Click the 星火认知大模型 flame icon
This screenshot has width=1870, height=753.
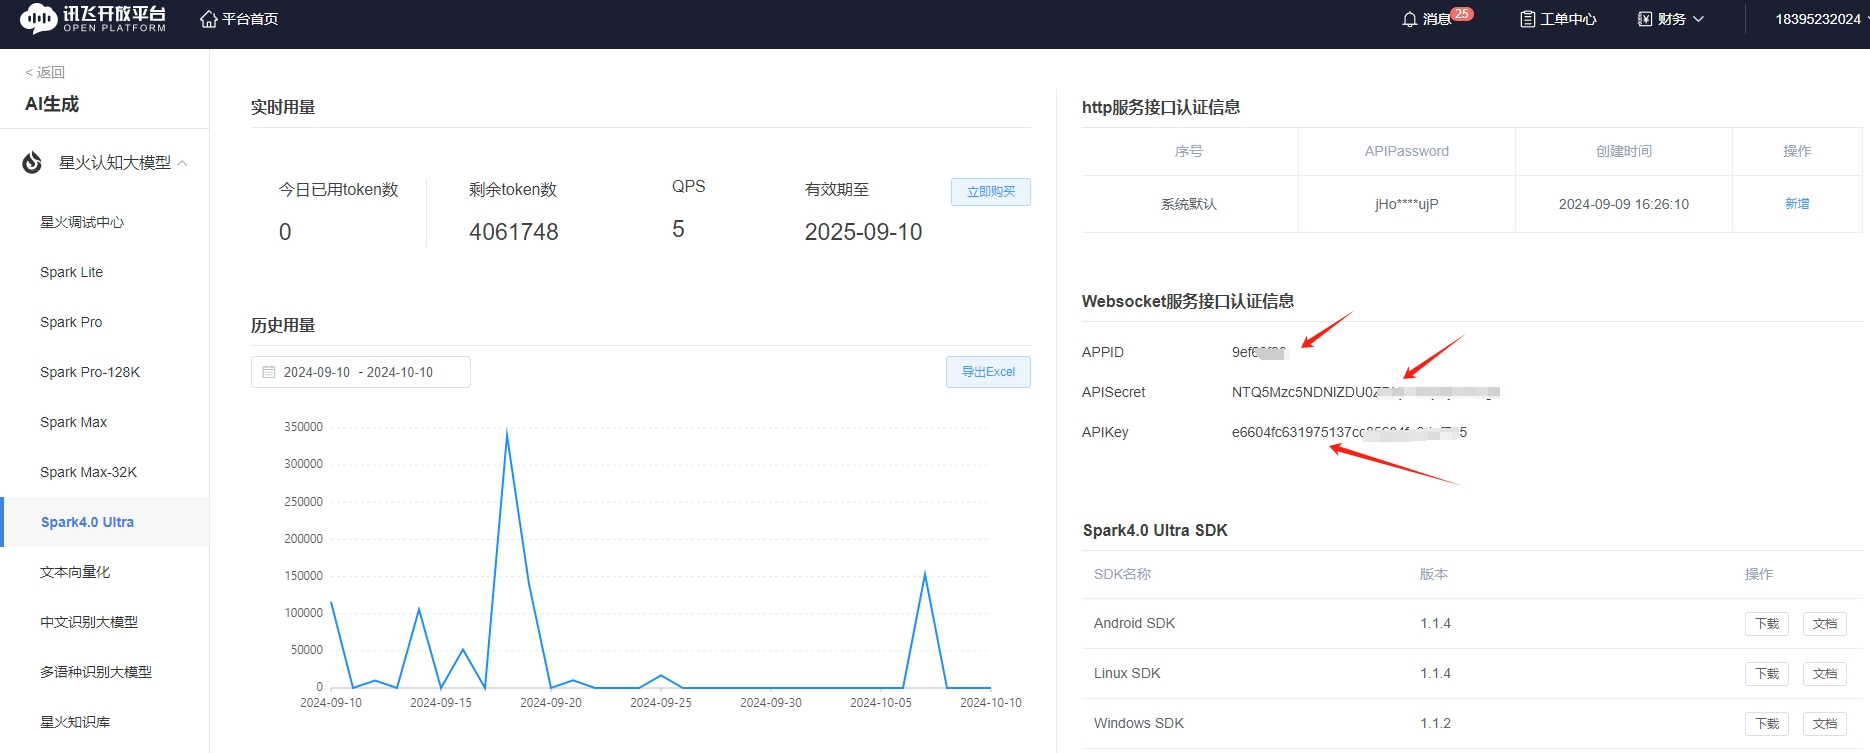[32, 162]
